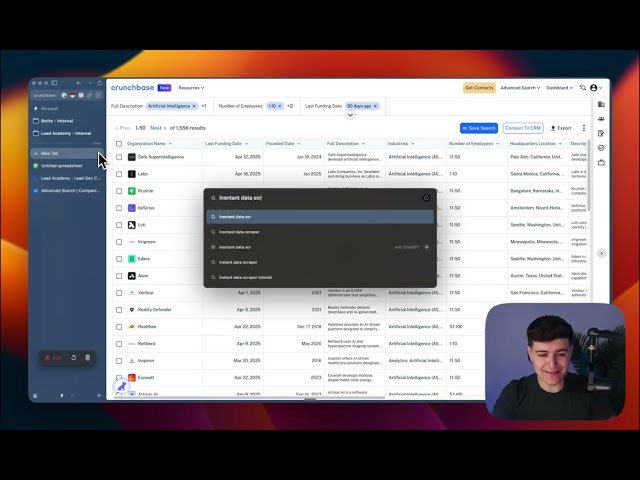
Task: Go to Next results page
Action: [158, 128]
